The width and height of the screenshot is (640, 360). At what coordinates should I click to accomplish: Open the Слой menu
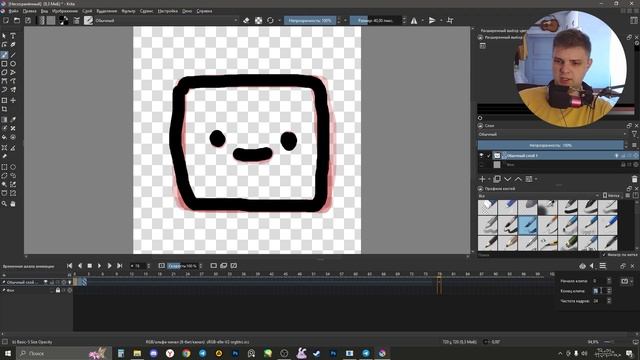(x=87, y=11)
